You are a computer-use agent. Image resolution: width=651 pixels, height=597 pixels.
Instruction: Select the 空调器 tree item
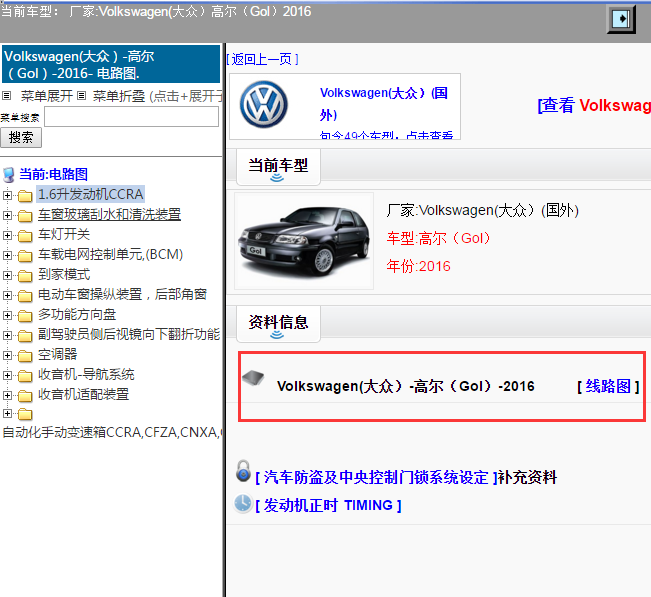point(57,355)
